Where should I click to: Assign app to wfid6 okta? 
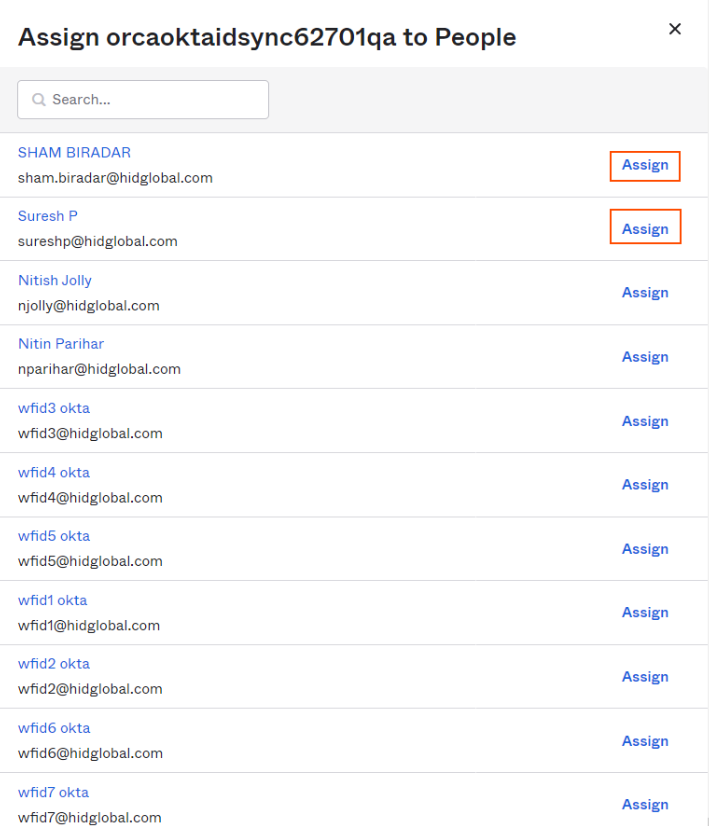point(645,741)
